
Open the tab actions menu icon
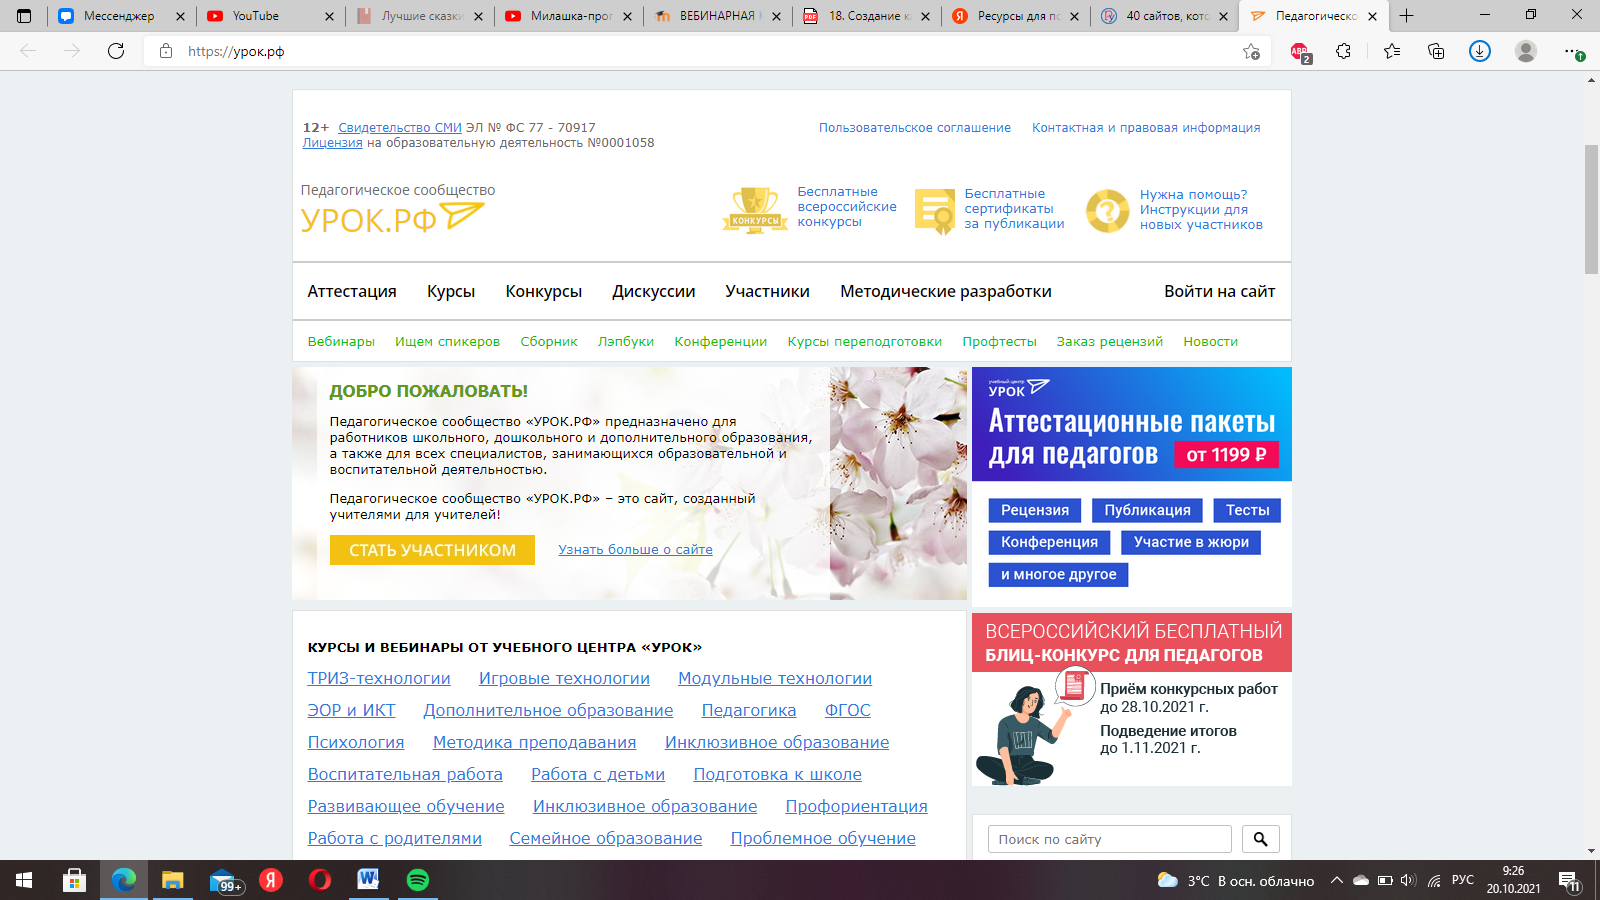tap(24, 16)
